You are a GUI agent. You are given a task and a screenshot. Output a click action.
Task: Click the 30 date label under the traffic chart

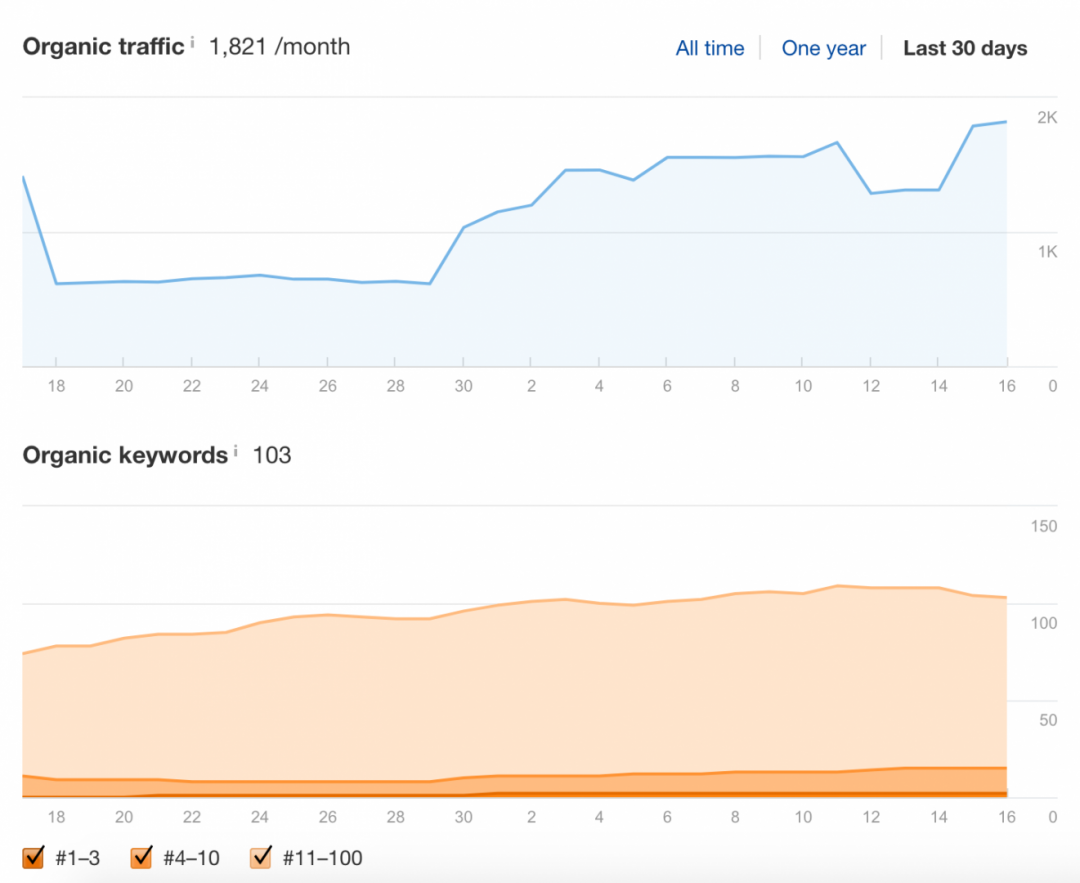463,386
